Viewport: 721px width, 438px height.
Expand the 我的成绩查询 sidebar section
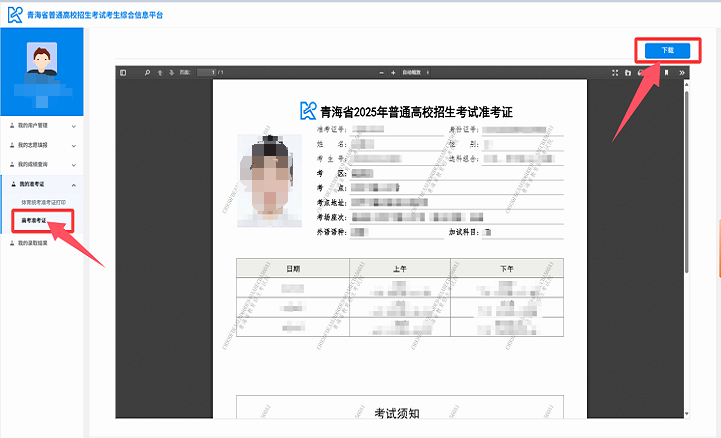(41, 164)
